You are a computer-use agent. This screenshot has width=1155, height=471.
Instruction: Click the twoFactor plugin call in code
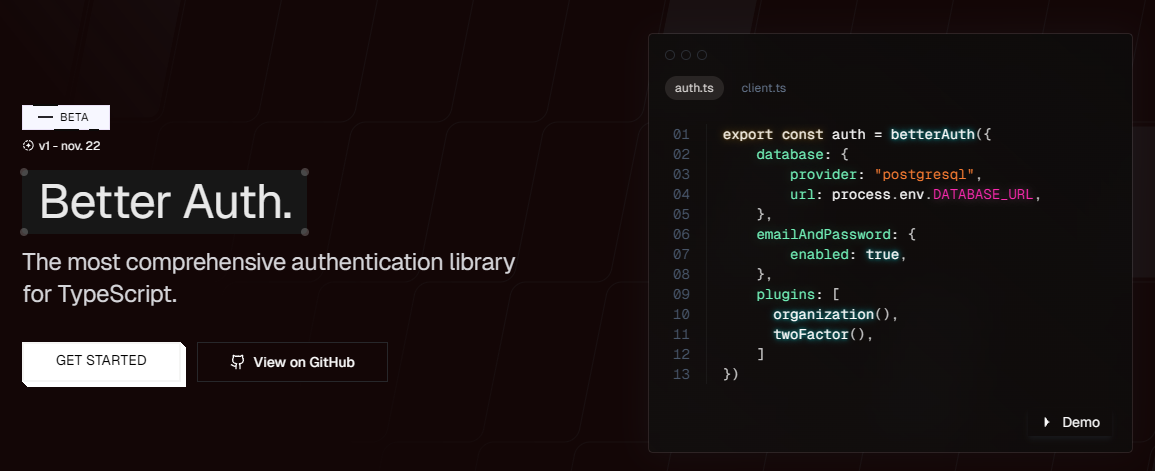tap(810, 334)
